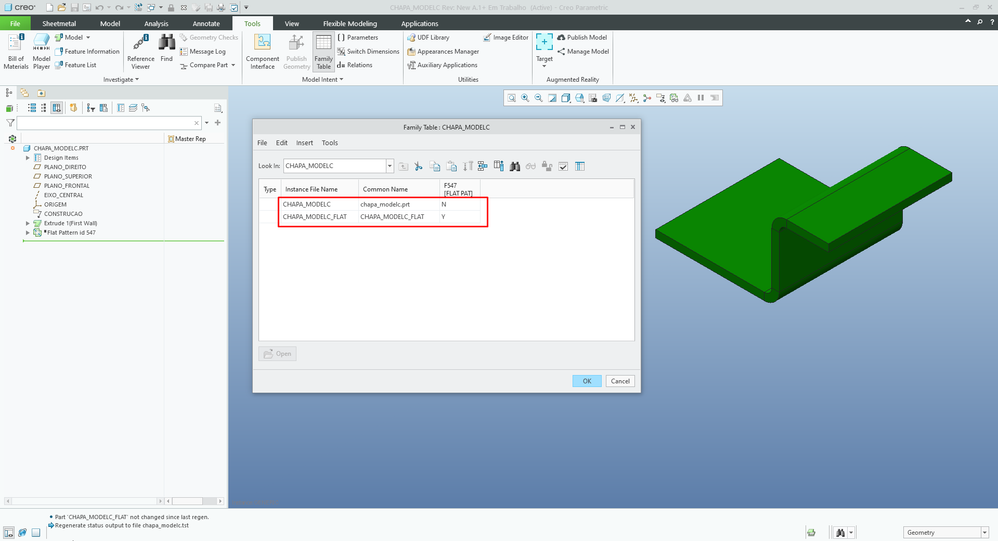The image size is (998, 541).
Task: Click the add/delete table columns icon
Action: 498,166
